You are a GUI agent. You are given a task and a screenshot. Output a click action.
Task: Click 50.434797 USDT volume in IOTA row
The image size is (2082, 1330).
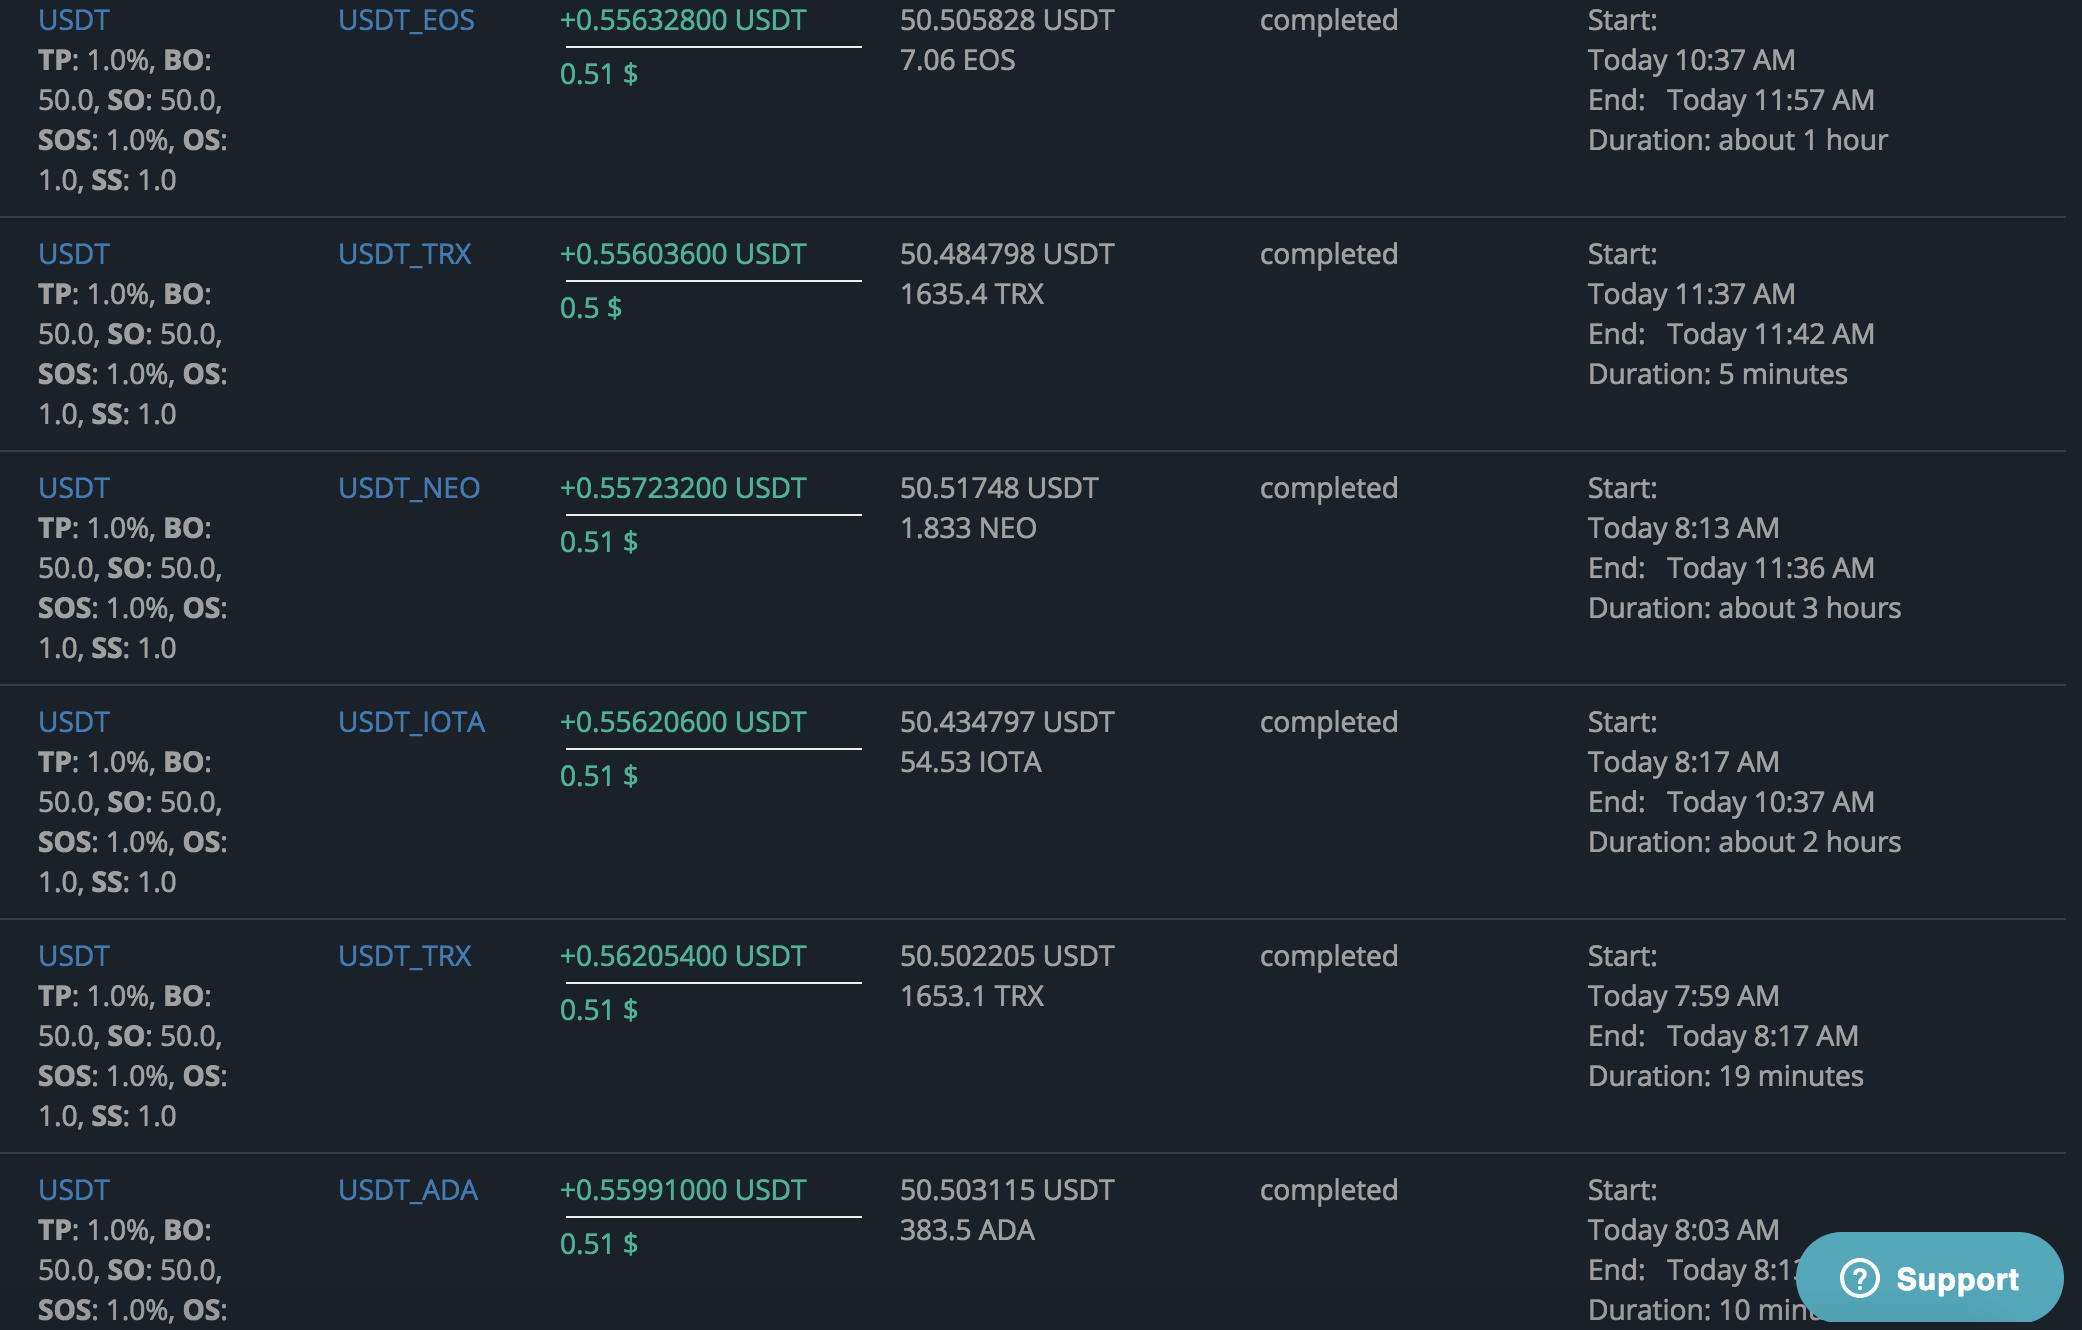(1006, 722)
